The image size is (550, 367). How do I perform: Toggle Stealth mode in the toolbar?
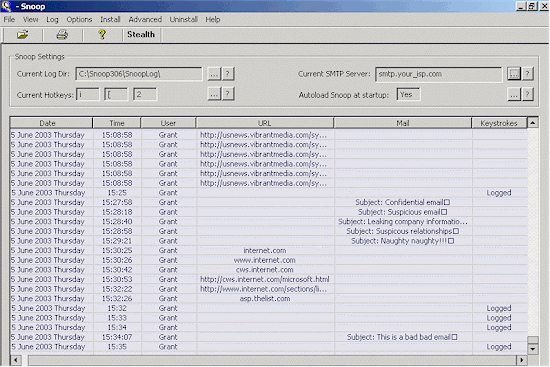[x=141, y=34]
